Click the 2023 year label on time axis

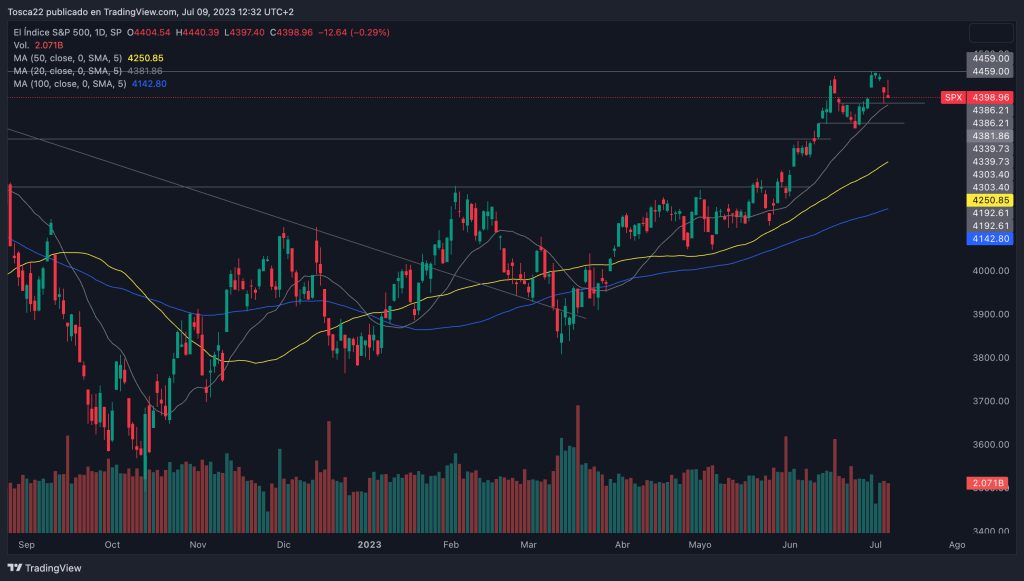coord(370,545)
